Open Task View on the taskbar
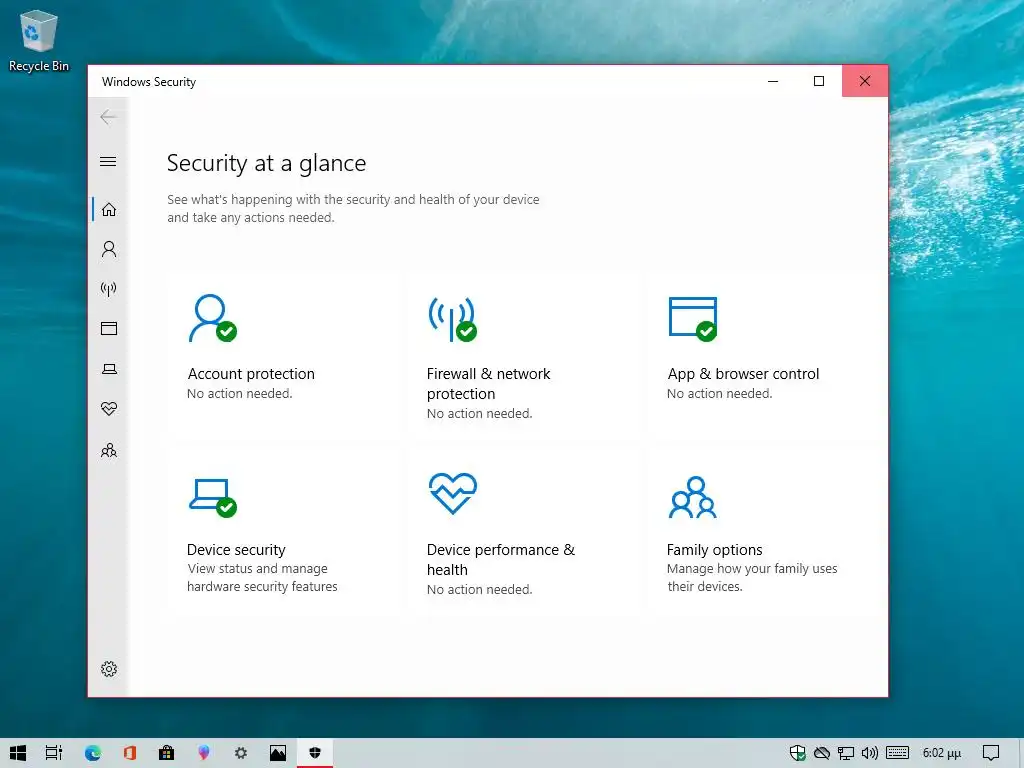The image size is (1024, 768). pos(54,753)
